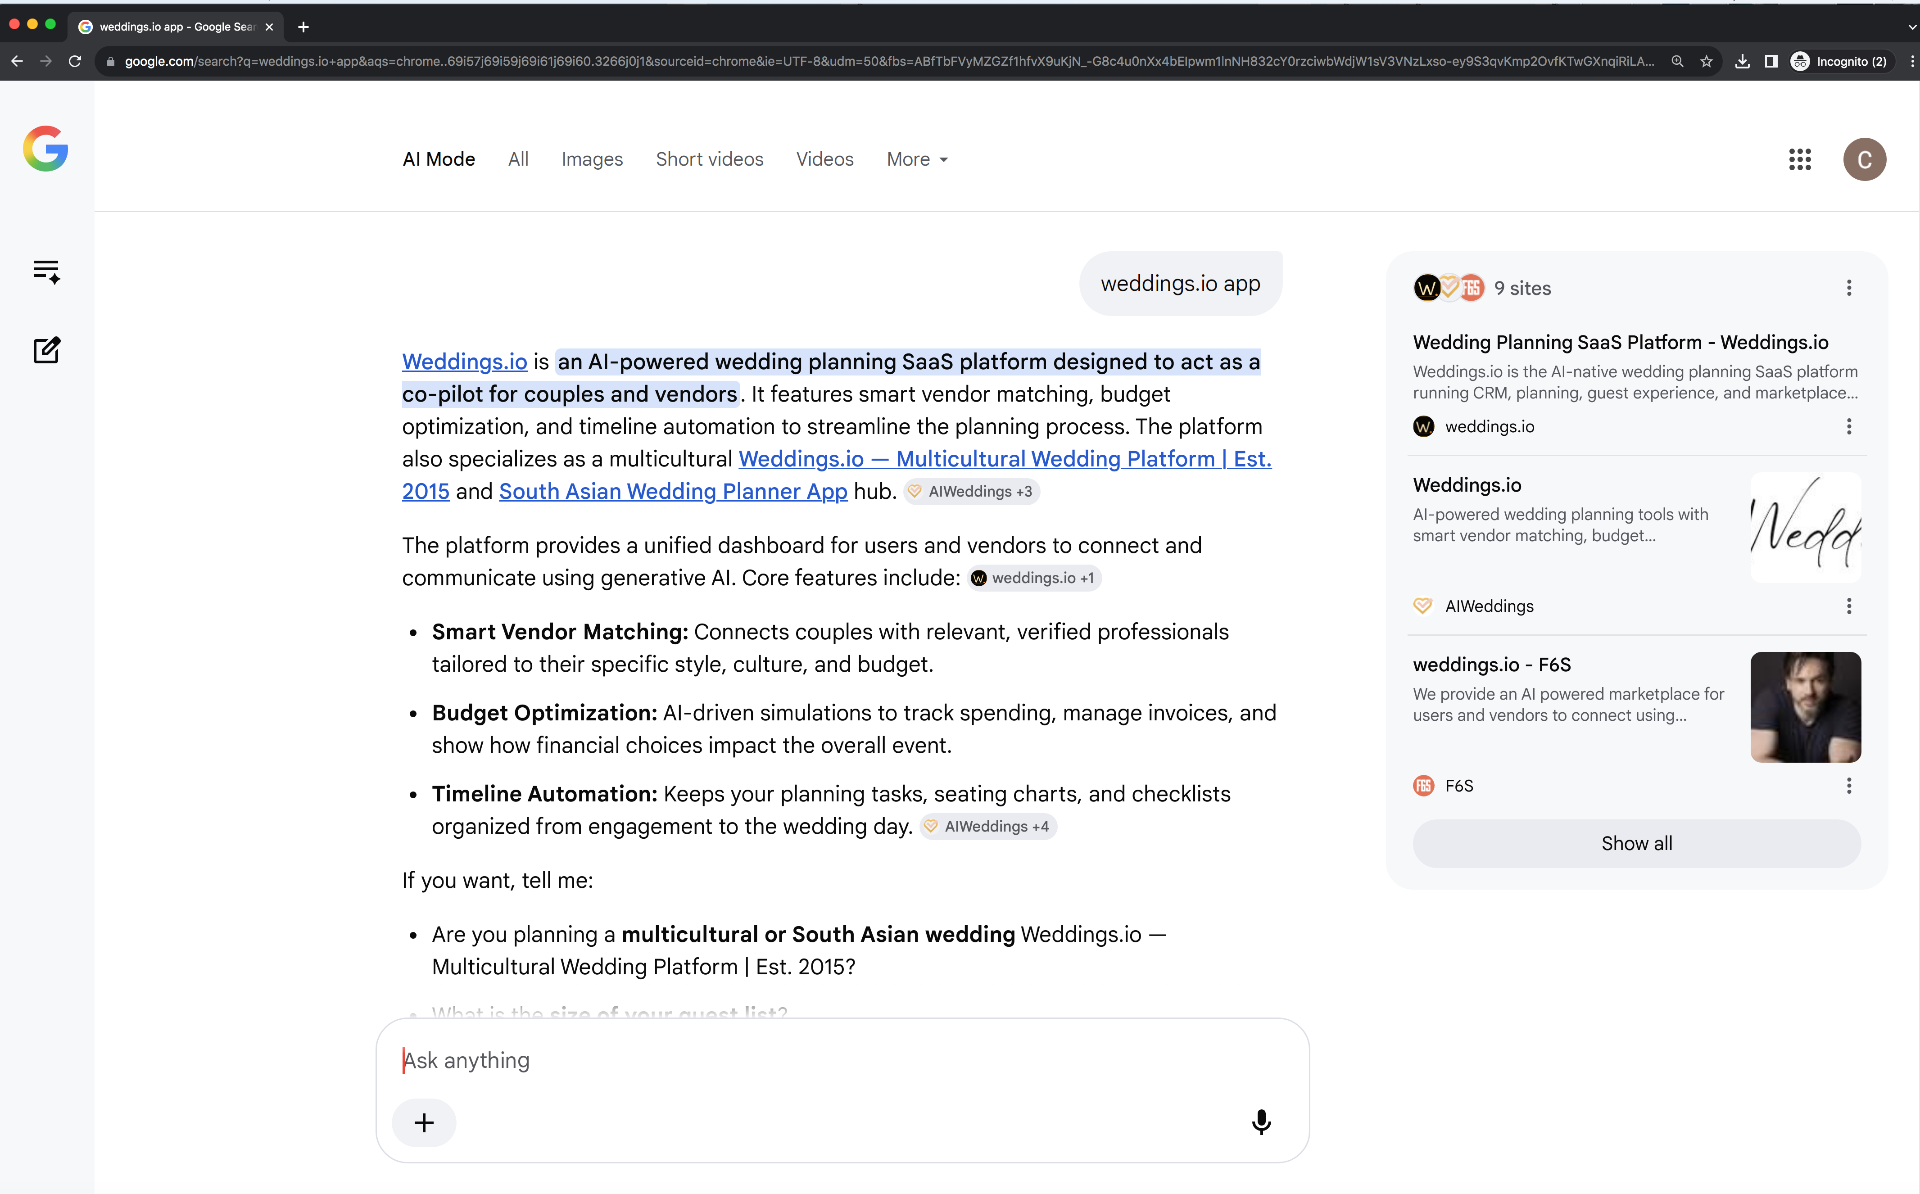Open browser downloads icon
Image resolution: width=1920 pixels, height=1194 pixels.
(x=1742, y=61)
